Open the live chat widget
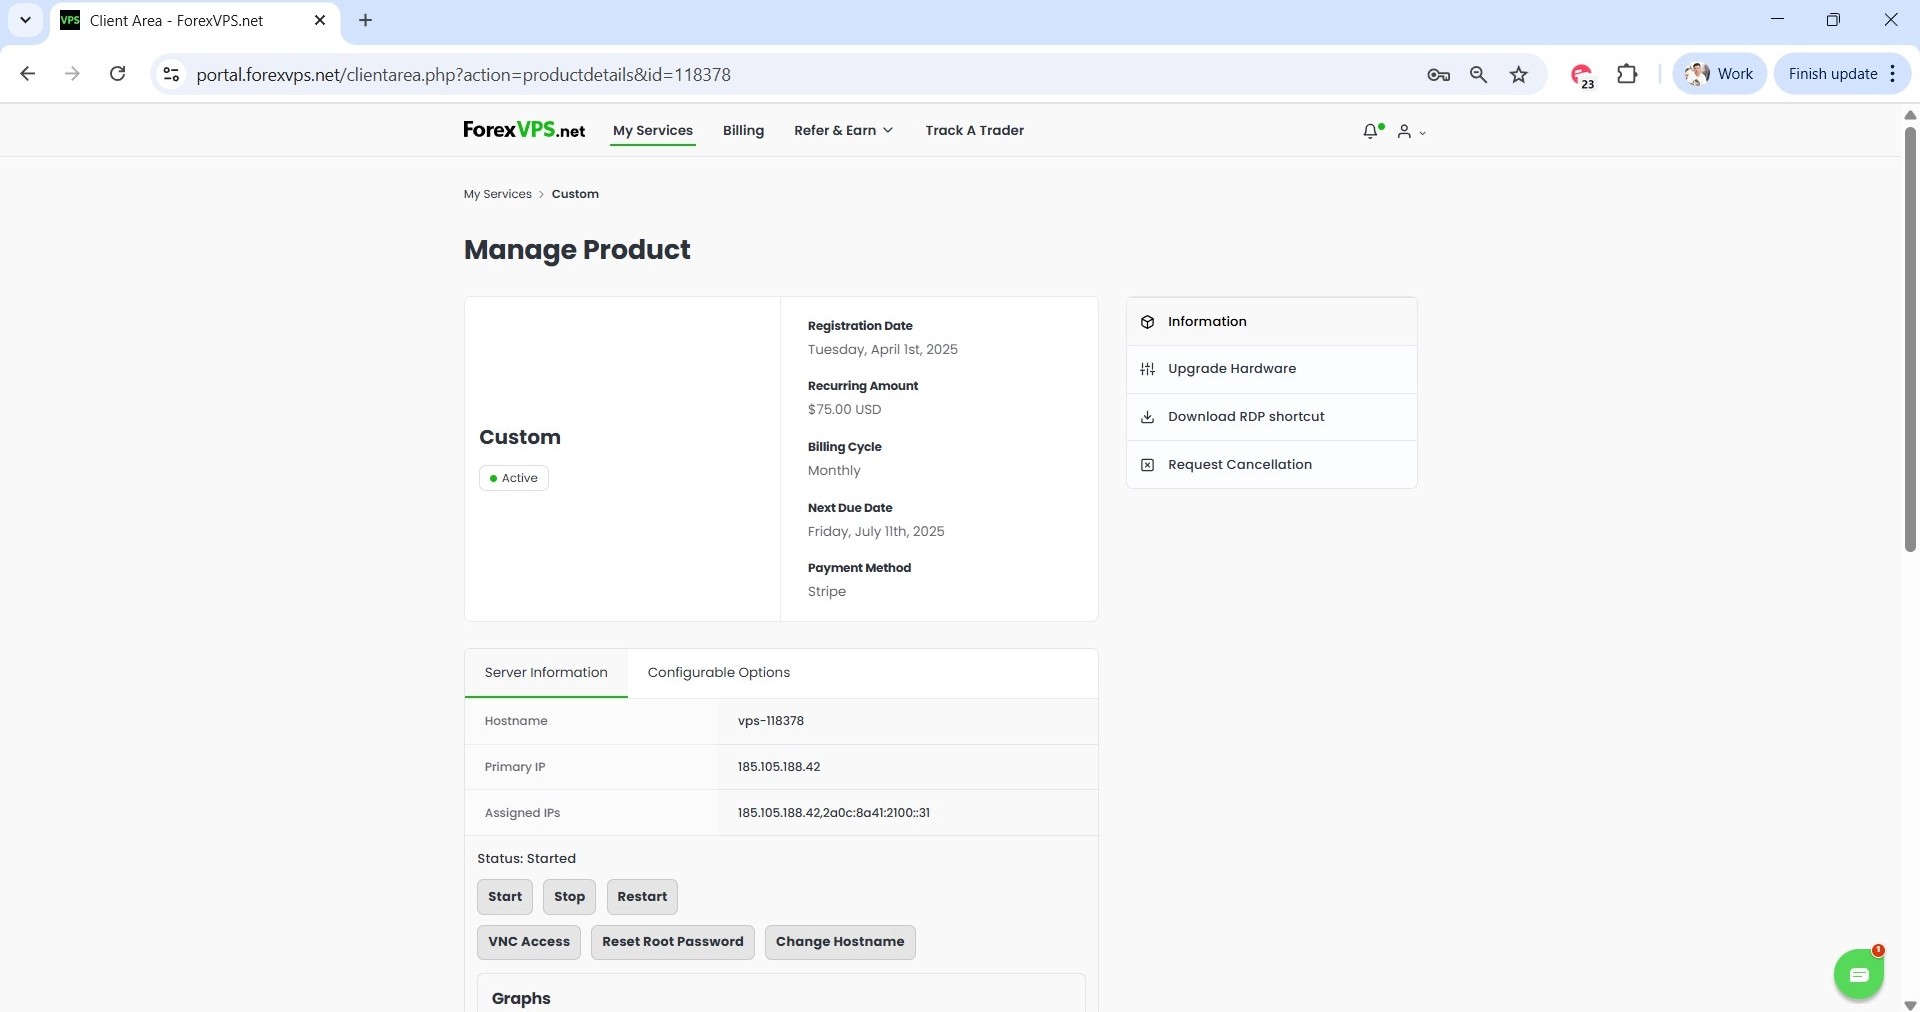The width and height of the screenshot is (1920, 1012). [1859, 974]
